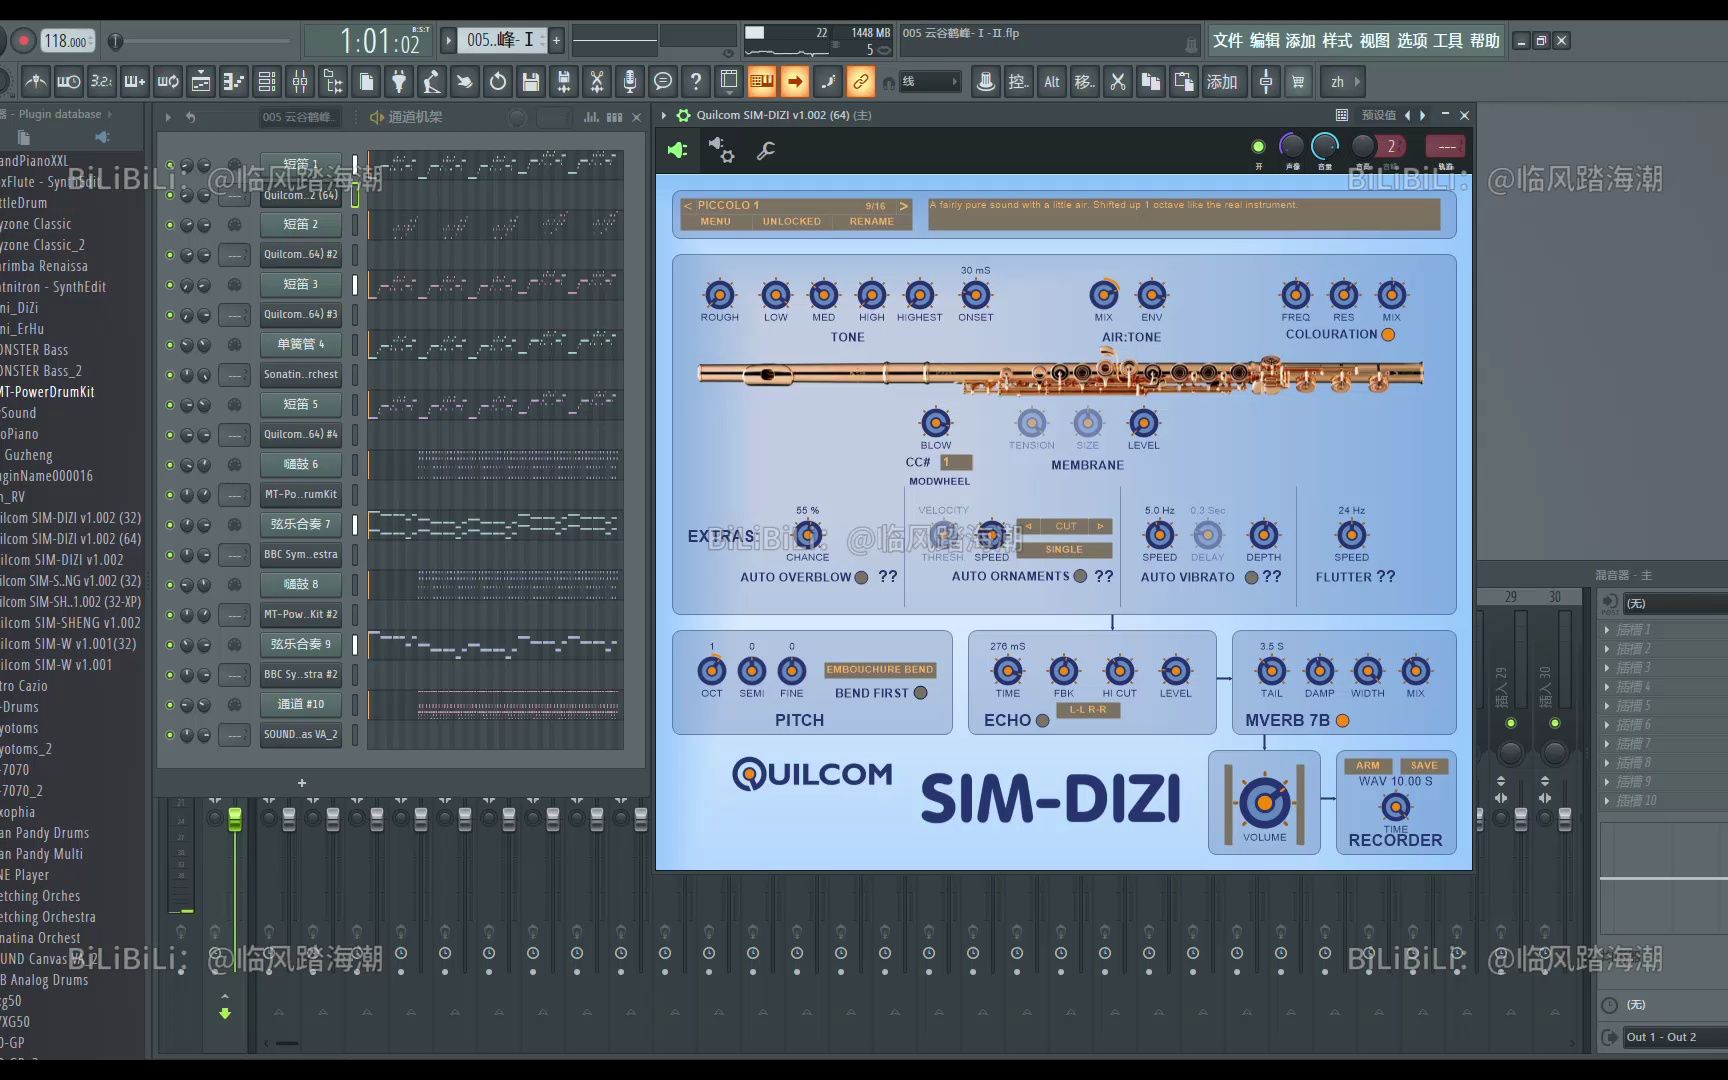Image resolution: width=1728 pixels, height=1080 pixels.
Task: Toggle AUTO VIBRATO light
Action: click(1251, 577)
